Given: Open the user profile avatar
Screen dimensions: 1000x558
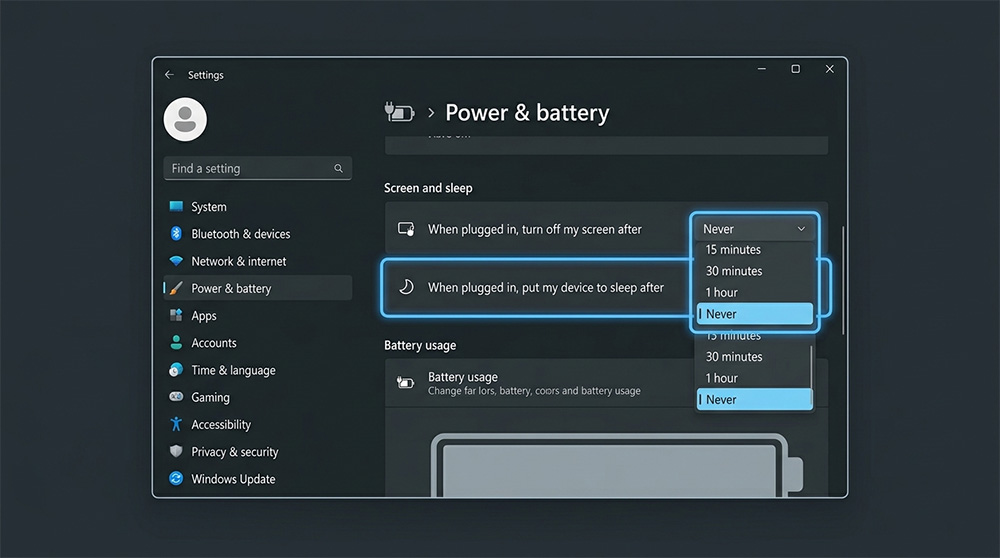Looking at the screenshot, I should pos(185,119).
